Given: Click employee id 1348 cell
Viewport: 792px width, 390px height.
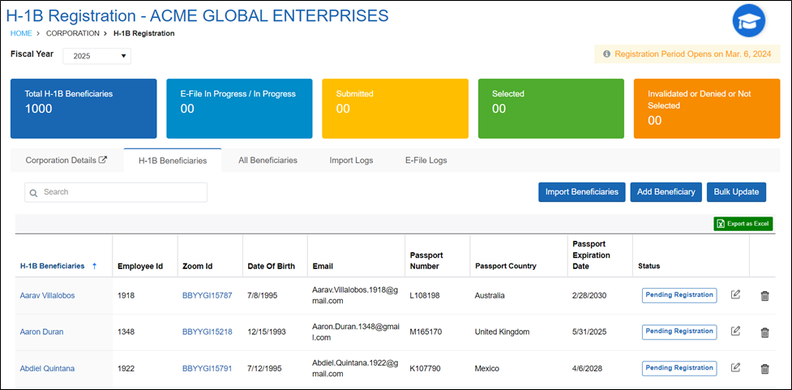Looking at the screenshot, I should (126, 332).
